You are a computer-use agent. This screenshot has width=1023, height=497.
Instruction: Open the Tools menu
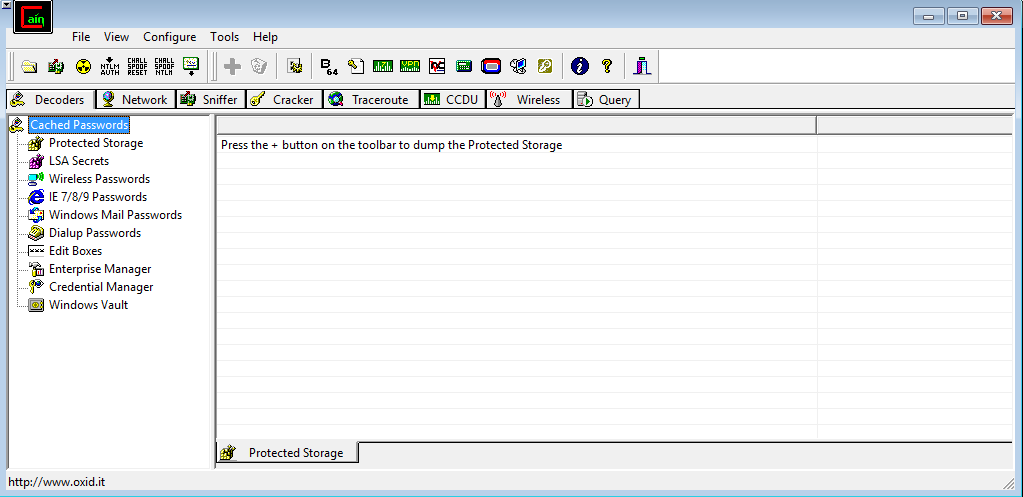click(x=224, y=37)
